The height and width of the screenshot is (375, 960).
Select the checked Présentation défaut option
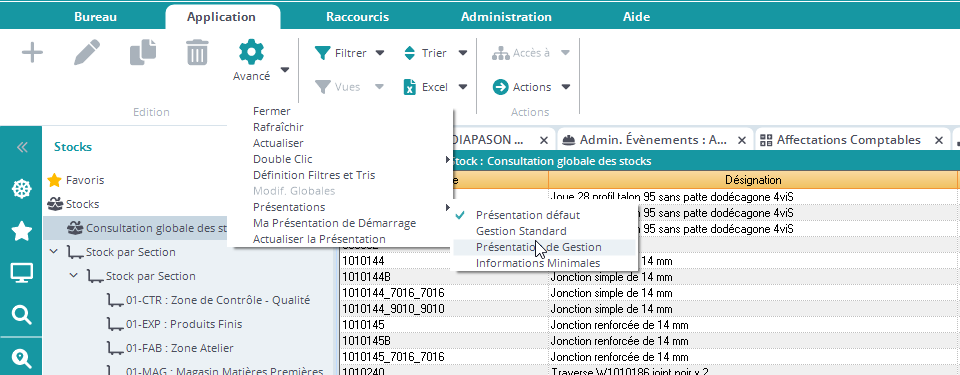(x=528, y=215)
